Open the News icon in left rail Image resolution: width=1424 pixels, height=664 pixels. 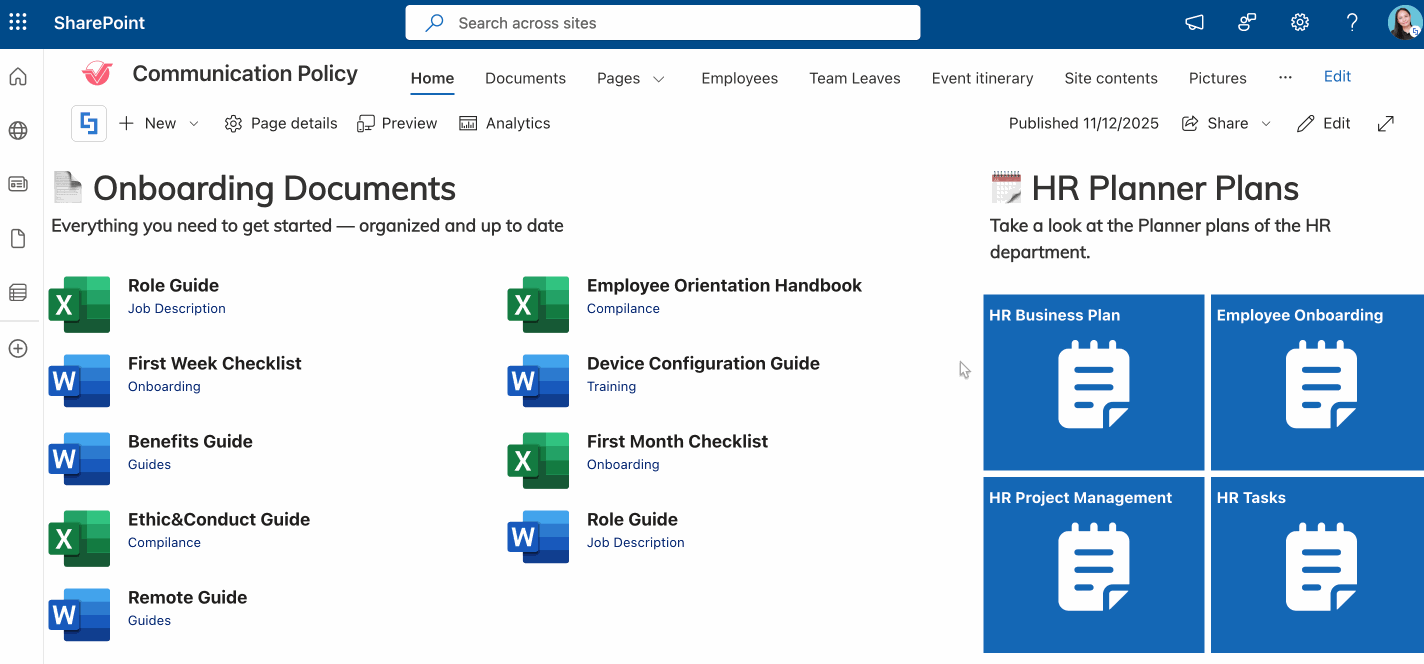(x=18, y=183)
